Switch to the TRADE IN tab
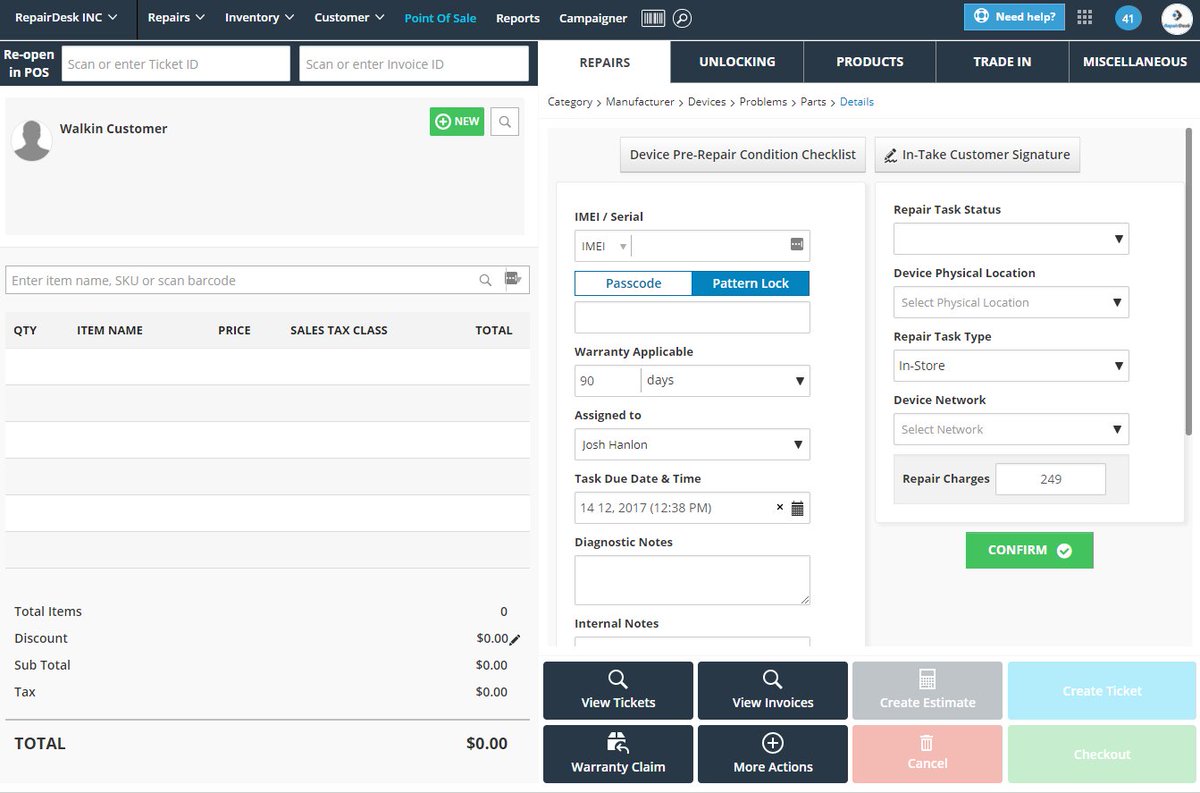 pos(1002,62)
